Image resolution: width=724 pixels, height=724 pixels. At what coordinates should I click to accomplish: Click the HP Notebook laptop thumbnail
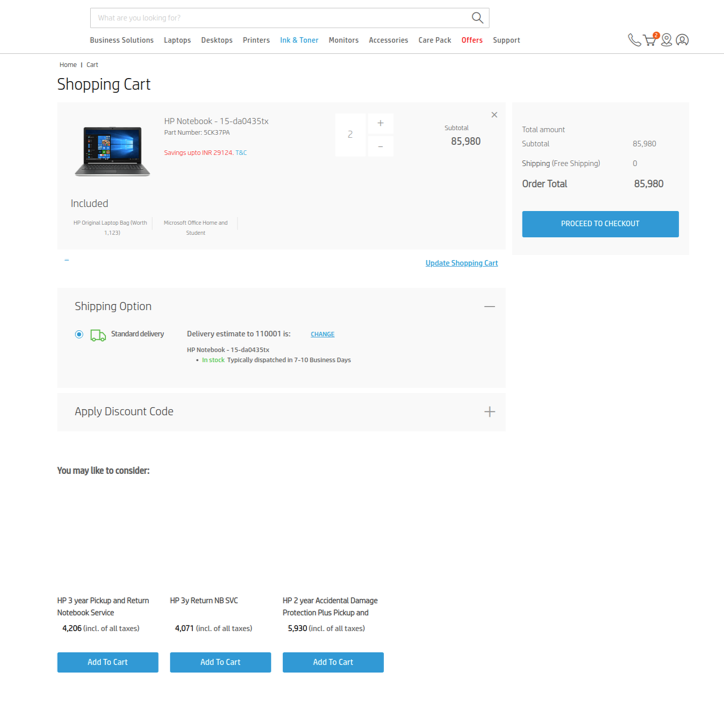112,151
